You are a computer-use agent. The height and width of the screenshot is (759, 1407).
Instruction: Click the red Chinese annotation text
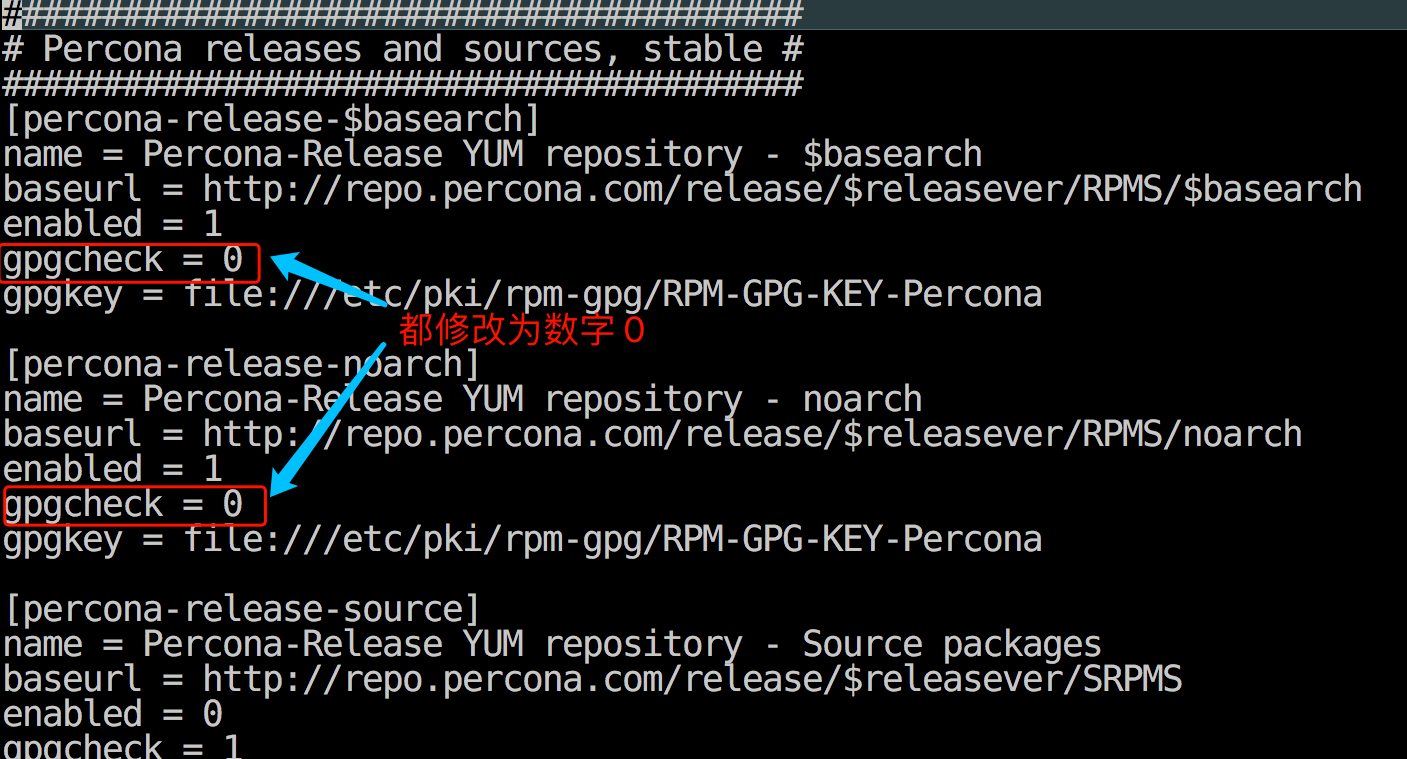(523, 330)
